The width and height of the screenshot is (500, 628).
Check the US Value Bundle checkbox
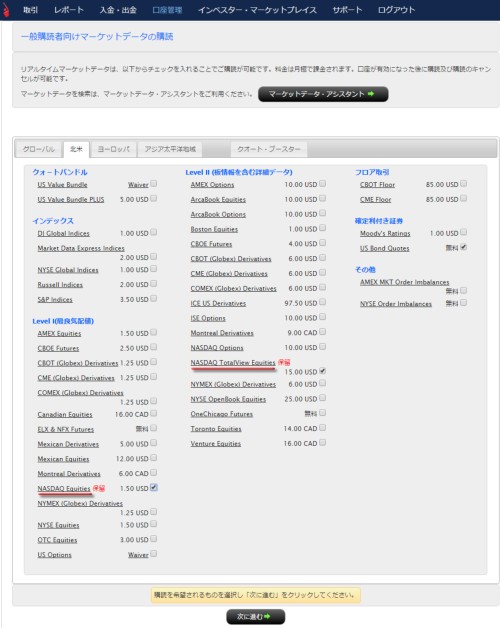pos(153,184)
